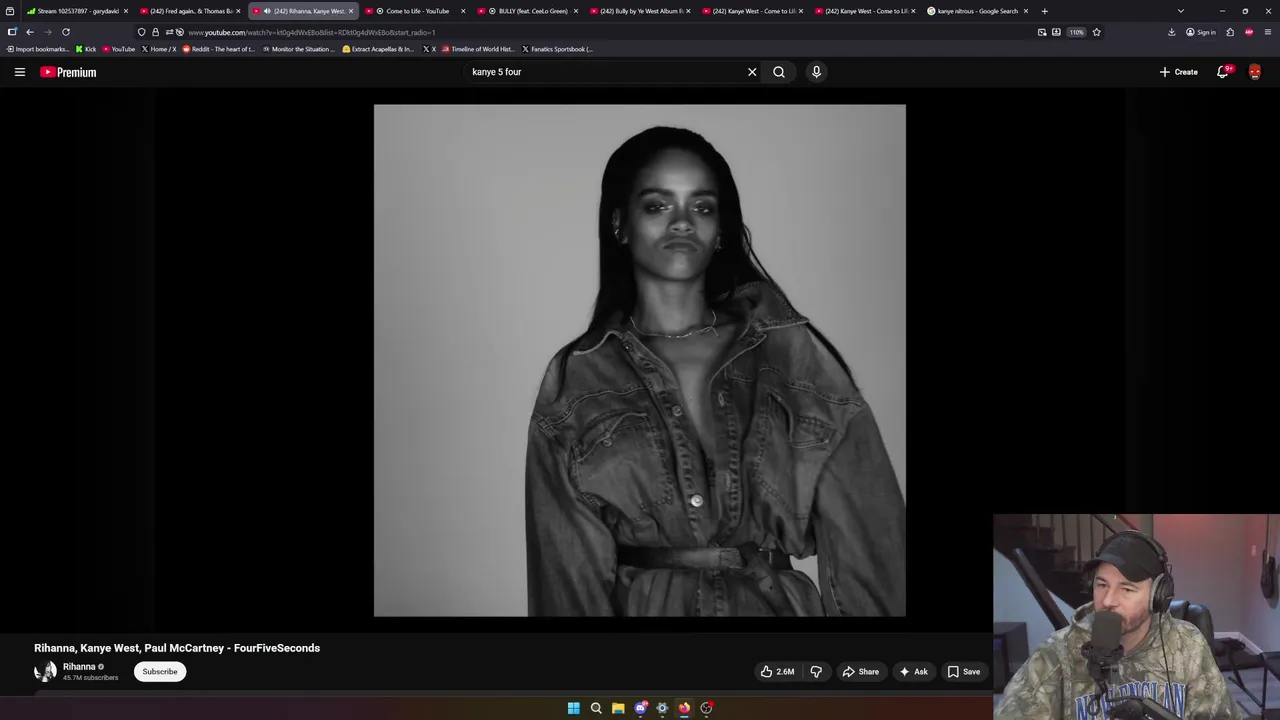Reset the 110% zoom level indicator

tap(1076, 32)
